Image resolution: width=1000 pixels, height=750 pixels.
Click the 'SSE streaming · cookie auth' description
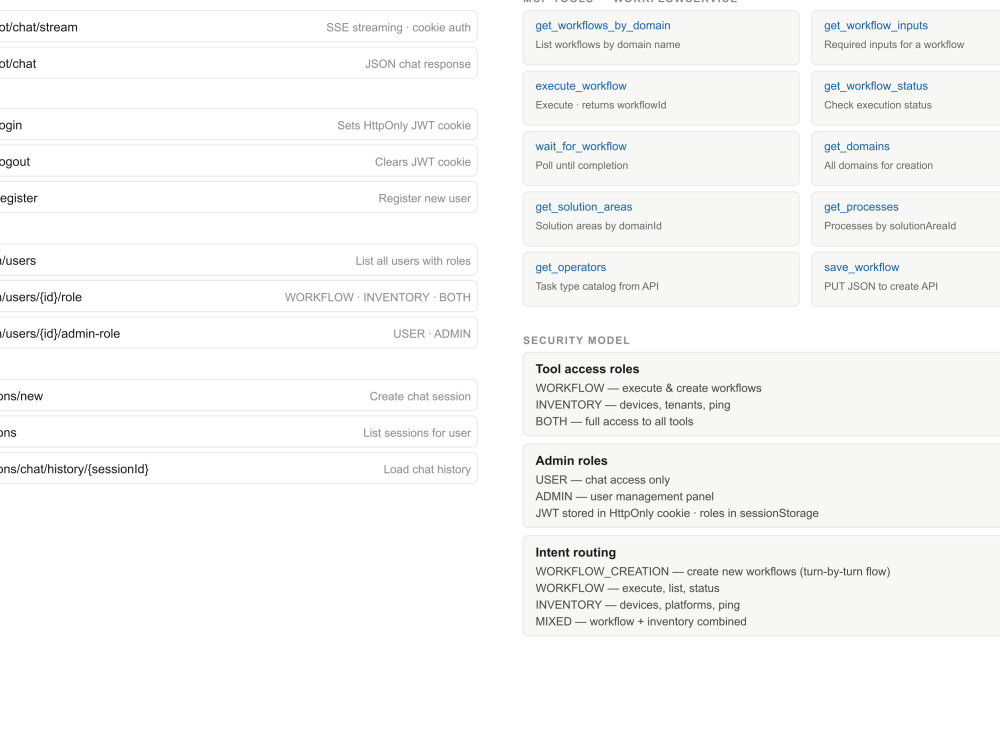point(398,27)
